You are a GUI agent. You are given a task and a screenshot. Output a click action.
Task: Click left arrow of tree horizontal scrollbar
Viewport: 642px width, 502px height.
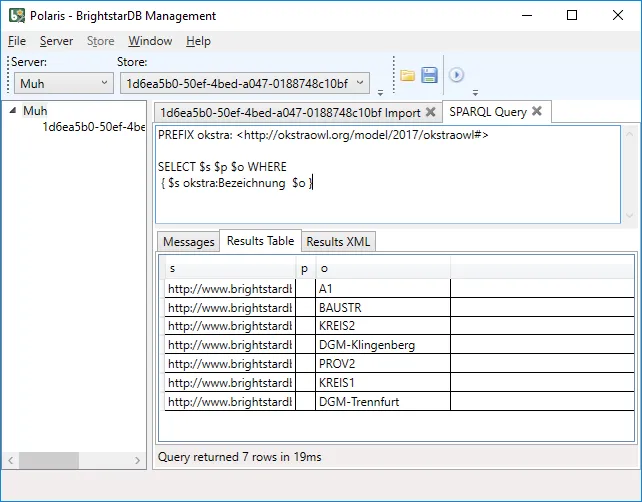point(11,460)
